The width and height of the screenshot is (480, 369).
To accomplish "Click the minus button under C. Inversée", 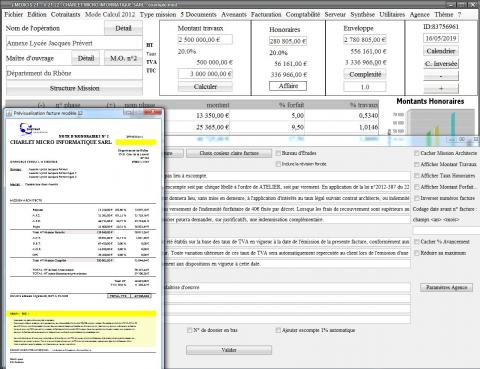I will pos(441,76).
